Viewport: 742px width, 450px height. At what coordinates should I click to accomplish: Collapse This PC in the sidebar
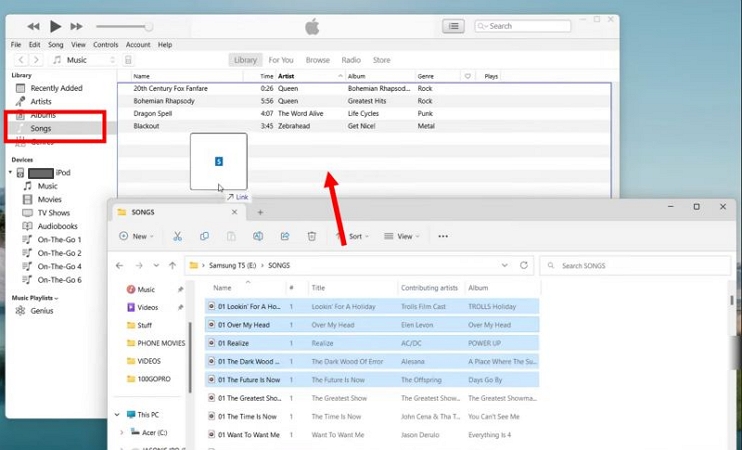pos(117,415)
